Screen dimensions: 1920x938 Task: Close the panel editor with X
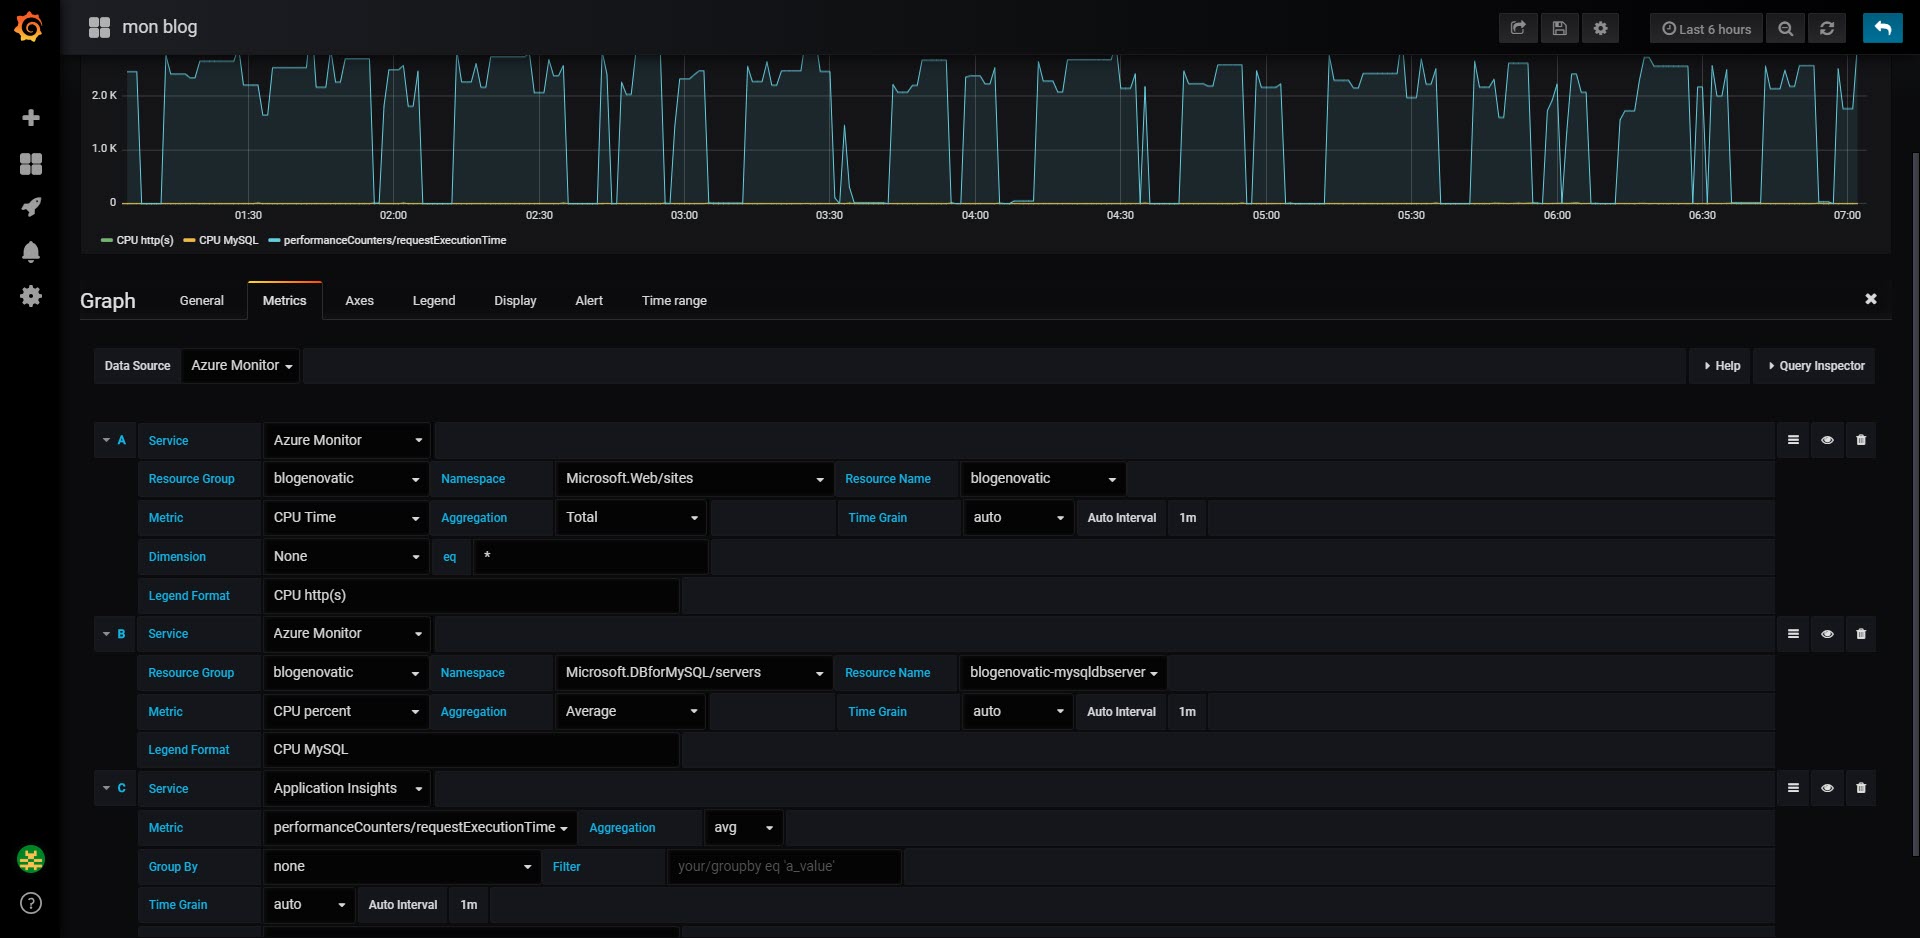1871,299
